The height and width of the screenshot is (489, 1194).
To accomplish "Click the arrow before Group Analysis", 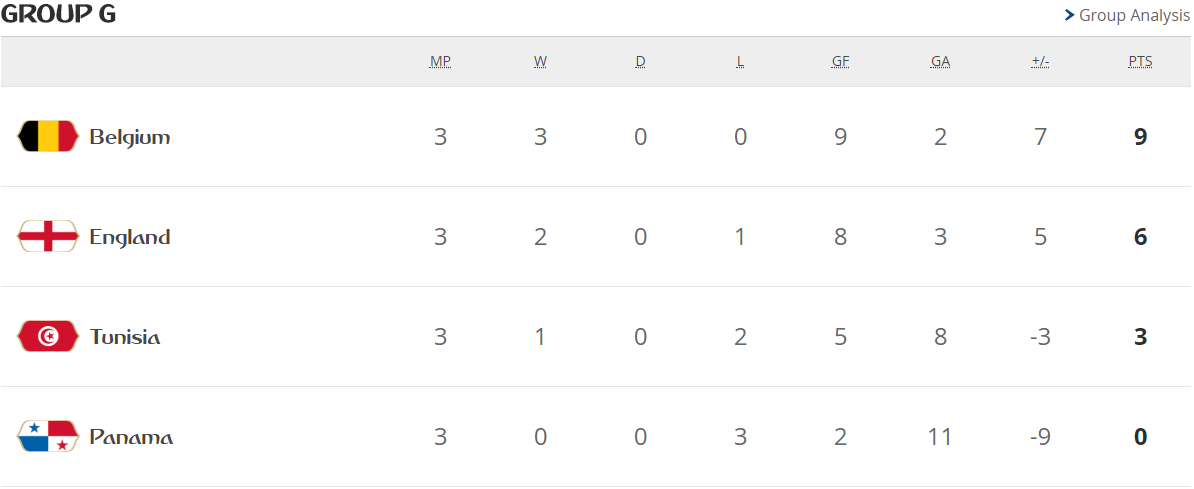I will pos(1069,15).
